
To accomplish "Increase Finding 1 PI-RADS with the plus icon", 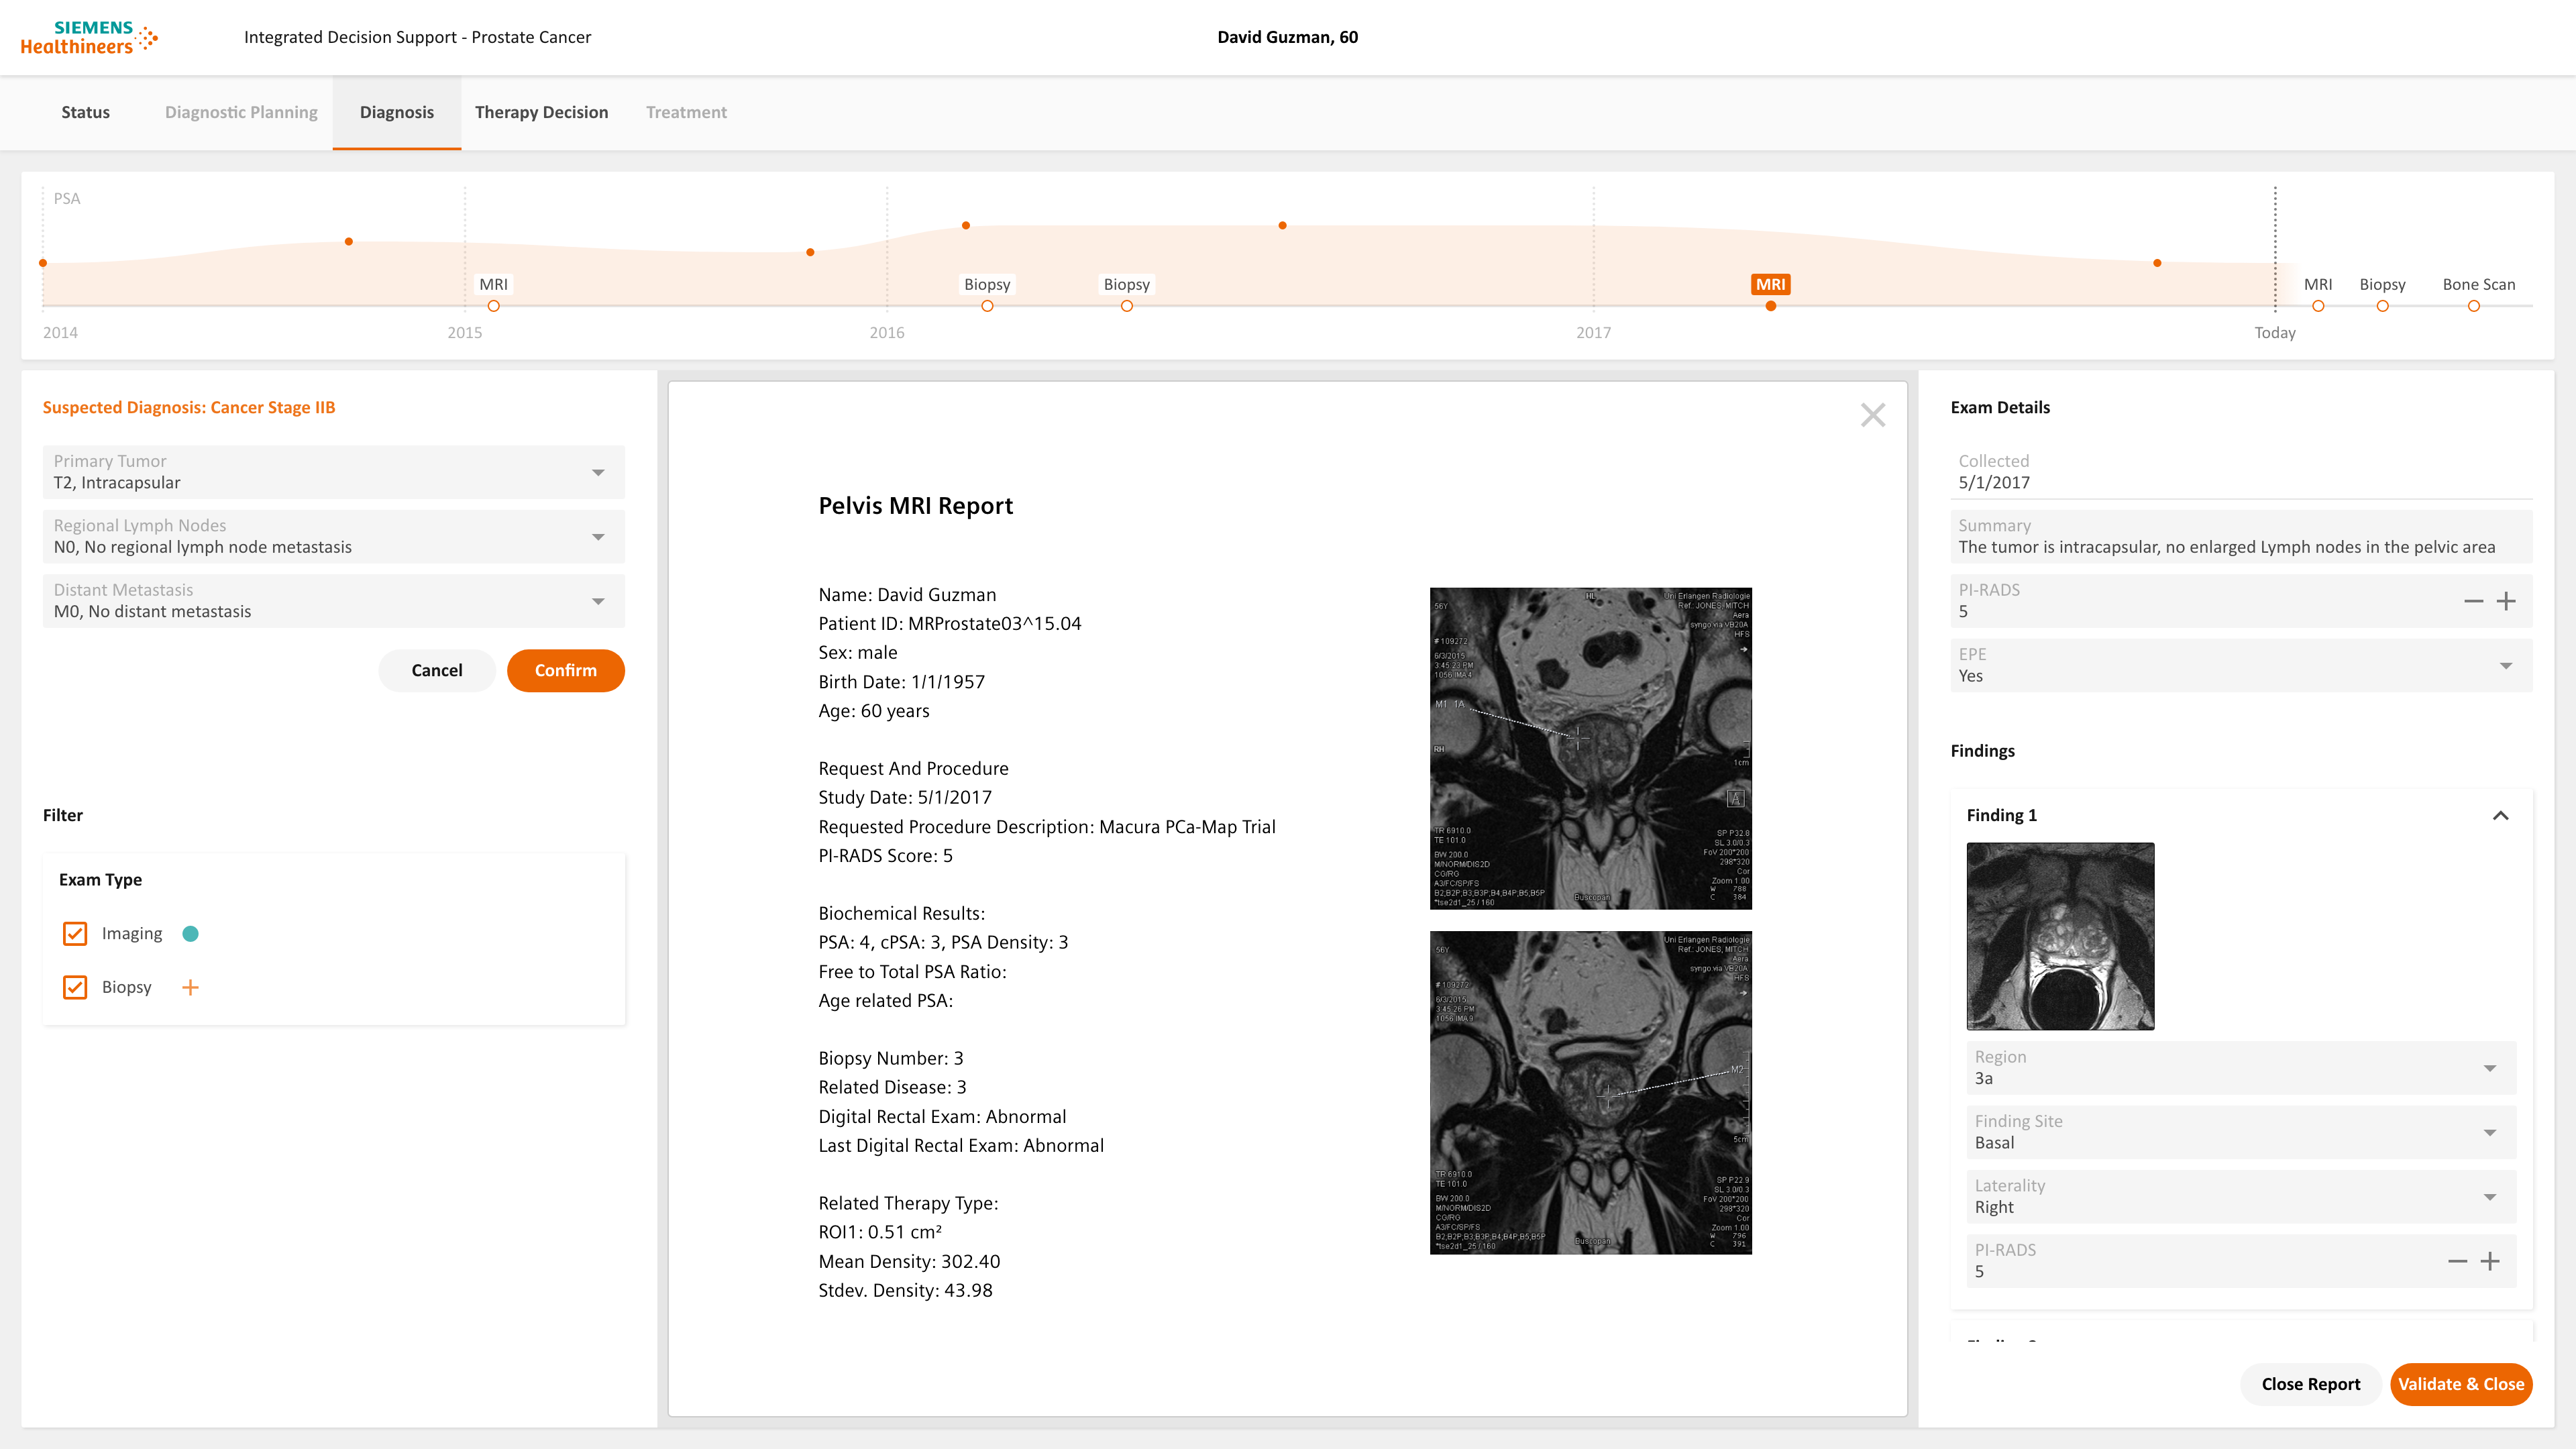I will (x=2490, y=1261).
